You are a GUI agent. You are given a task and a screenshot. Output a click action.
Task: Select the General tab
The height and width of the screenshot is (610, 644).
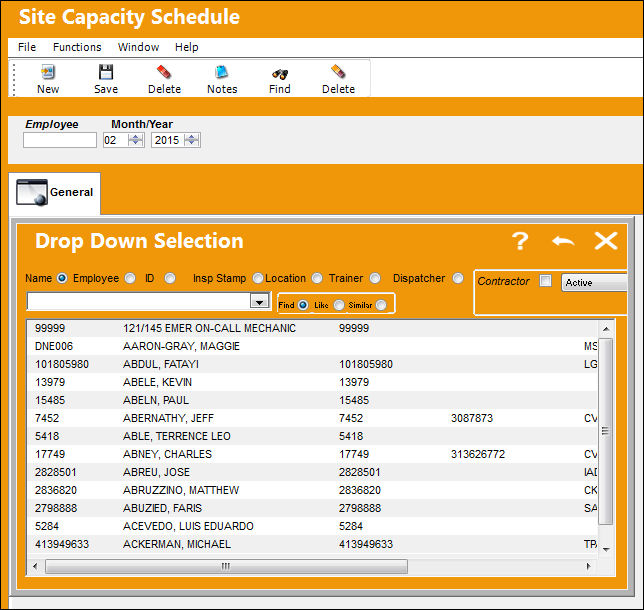click(x=55, y=193)
